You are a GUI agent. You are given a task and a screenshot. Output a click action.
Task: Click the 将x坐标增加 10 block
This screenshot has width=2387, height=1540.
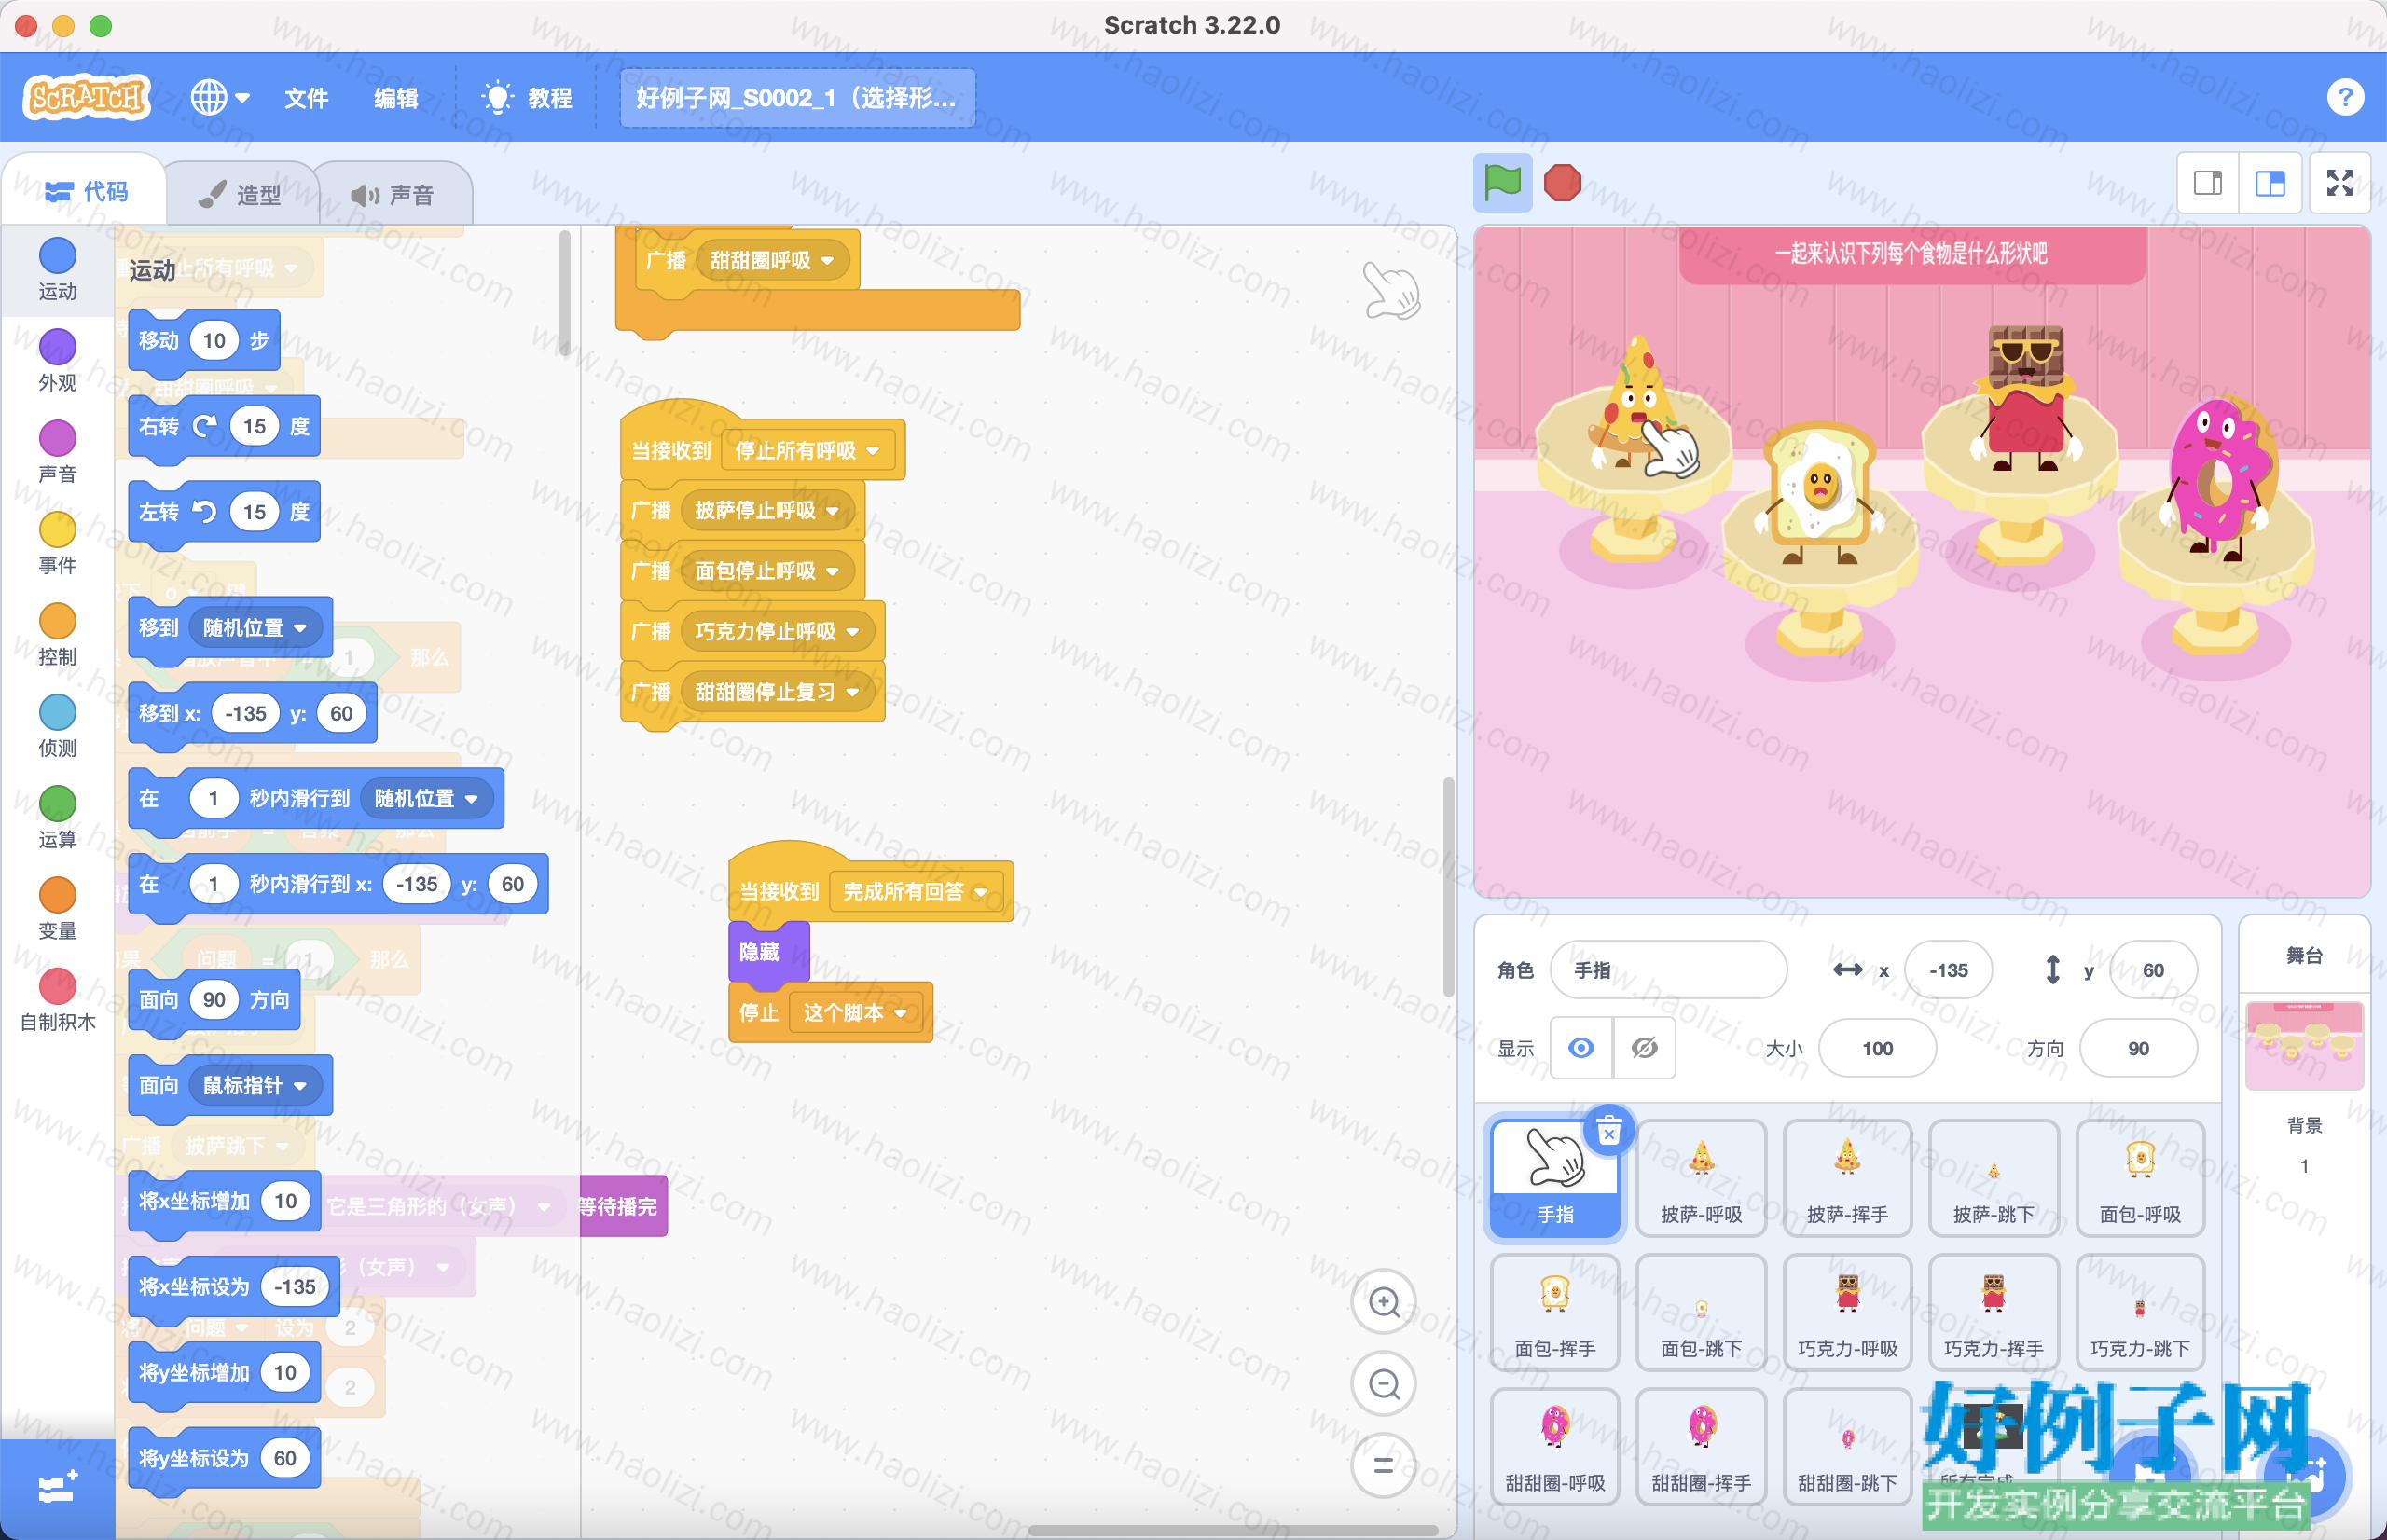224,1201
